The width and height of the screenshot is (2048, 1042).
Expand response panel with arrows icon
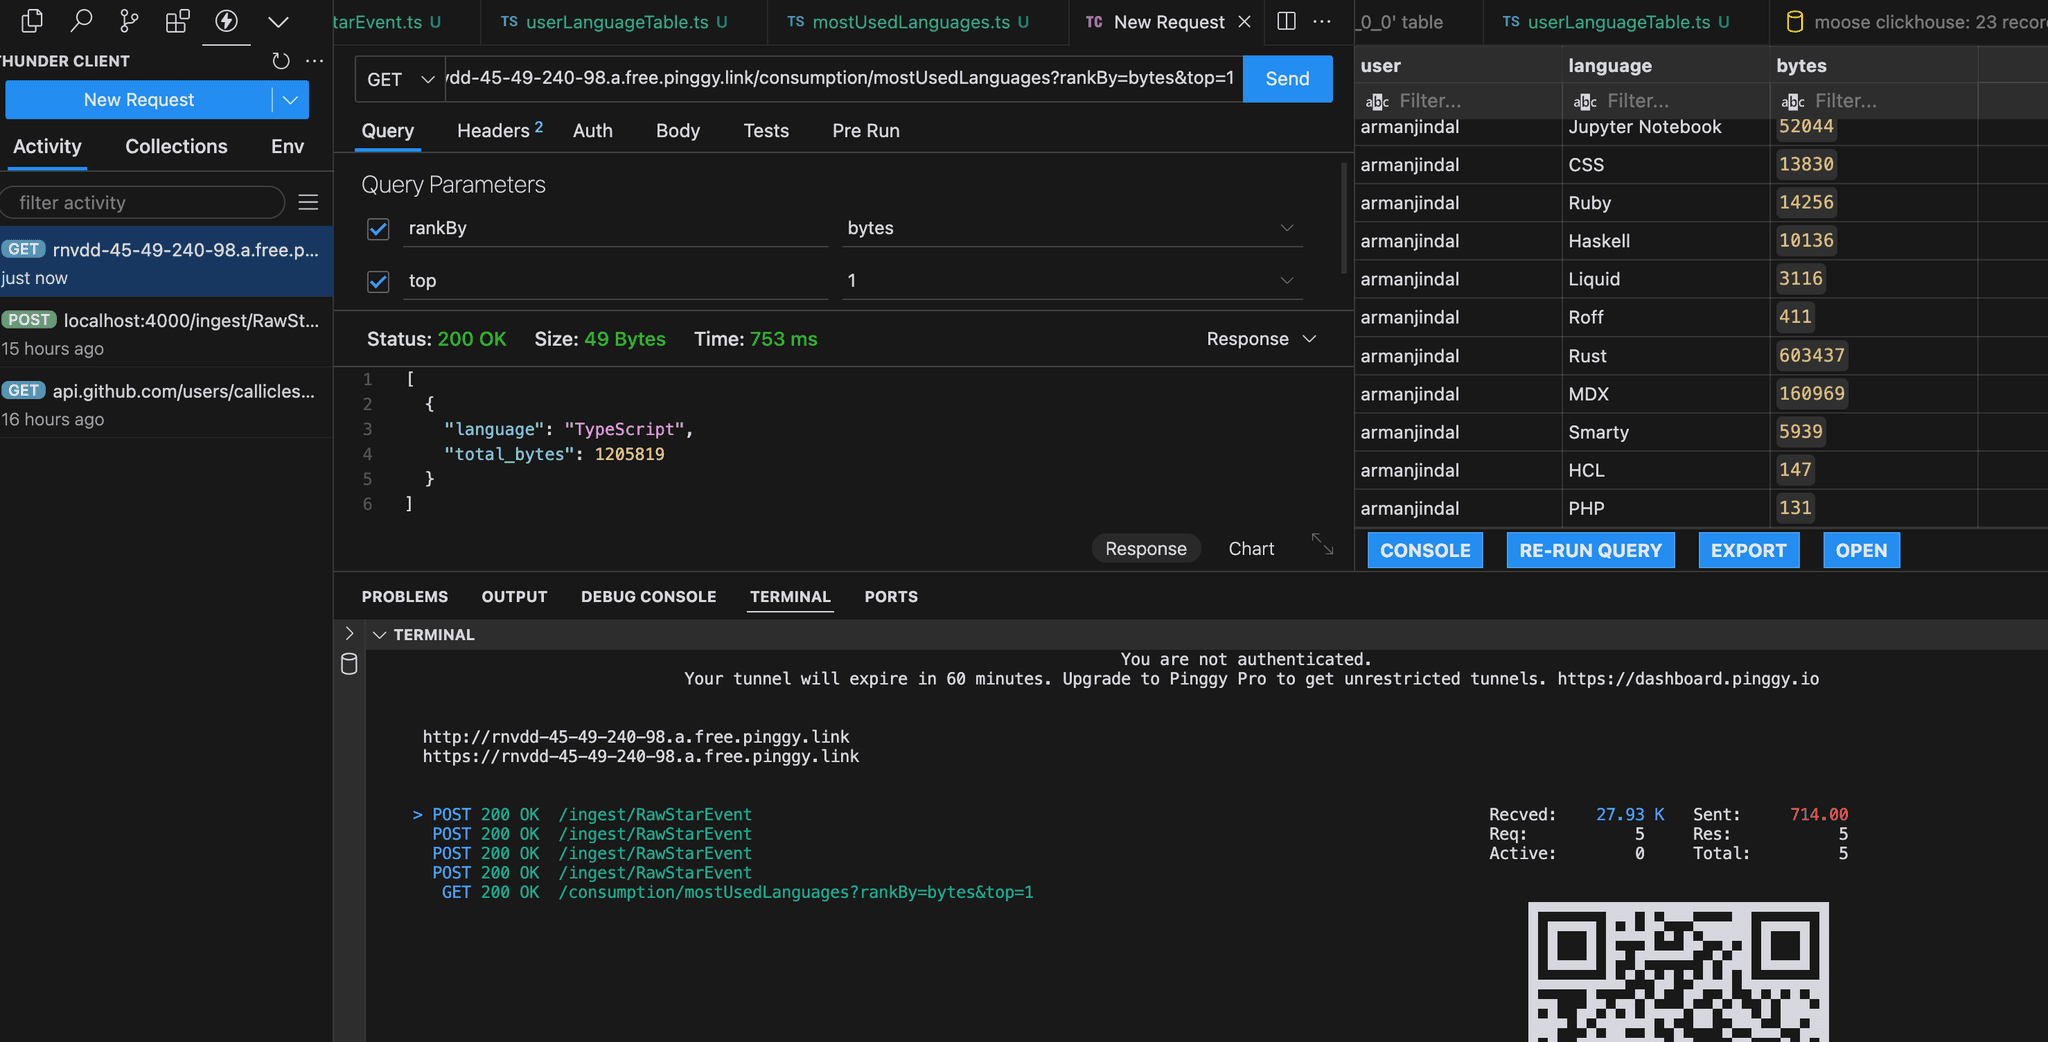click(1322, 544)
